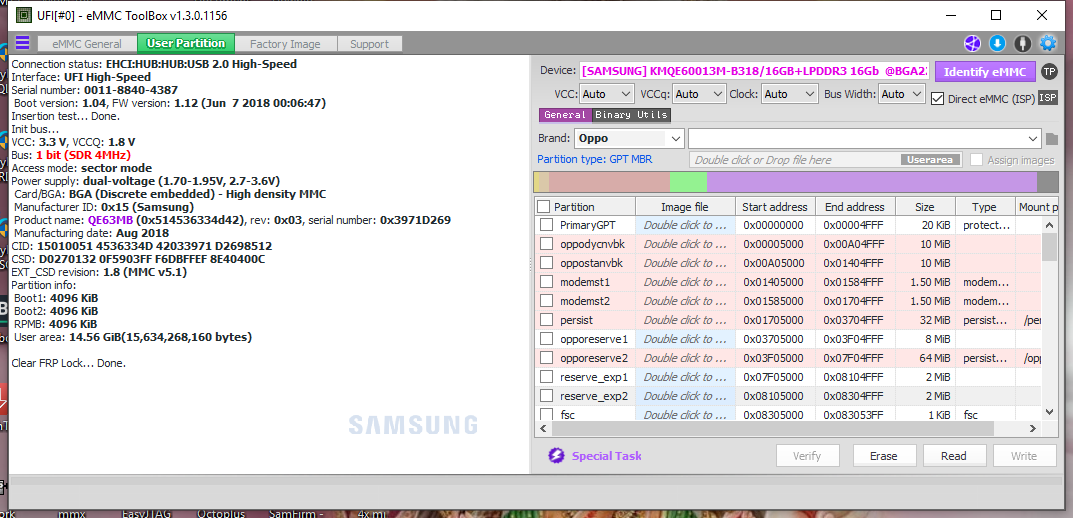Viewport: 1073px width, 518px height.
Task: Click the Identify eMMC button
Action: [x=985, y=72]
